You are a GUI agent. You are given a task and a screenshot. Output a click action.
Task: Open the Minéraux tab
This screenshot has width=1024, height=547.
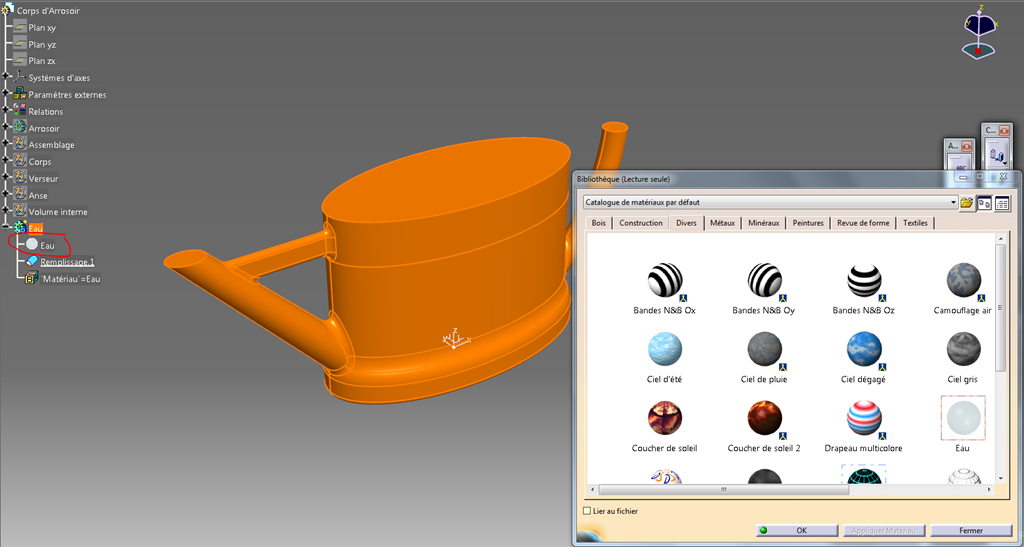[763, 223]
